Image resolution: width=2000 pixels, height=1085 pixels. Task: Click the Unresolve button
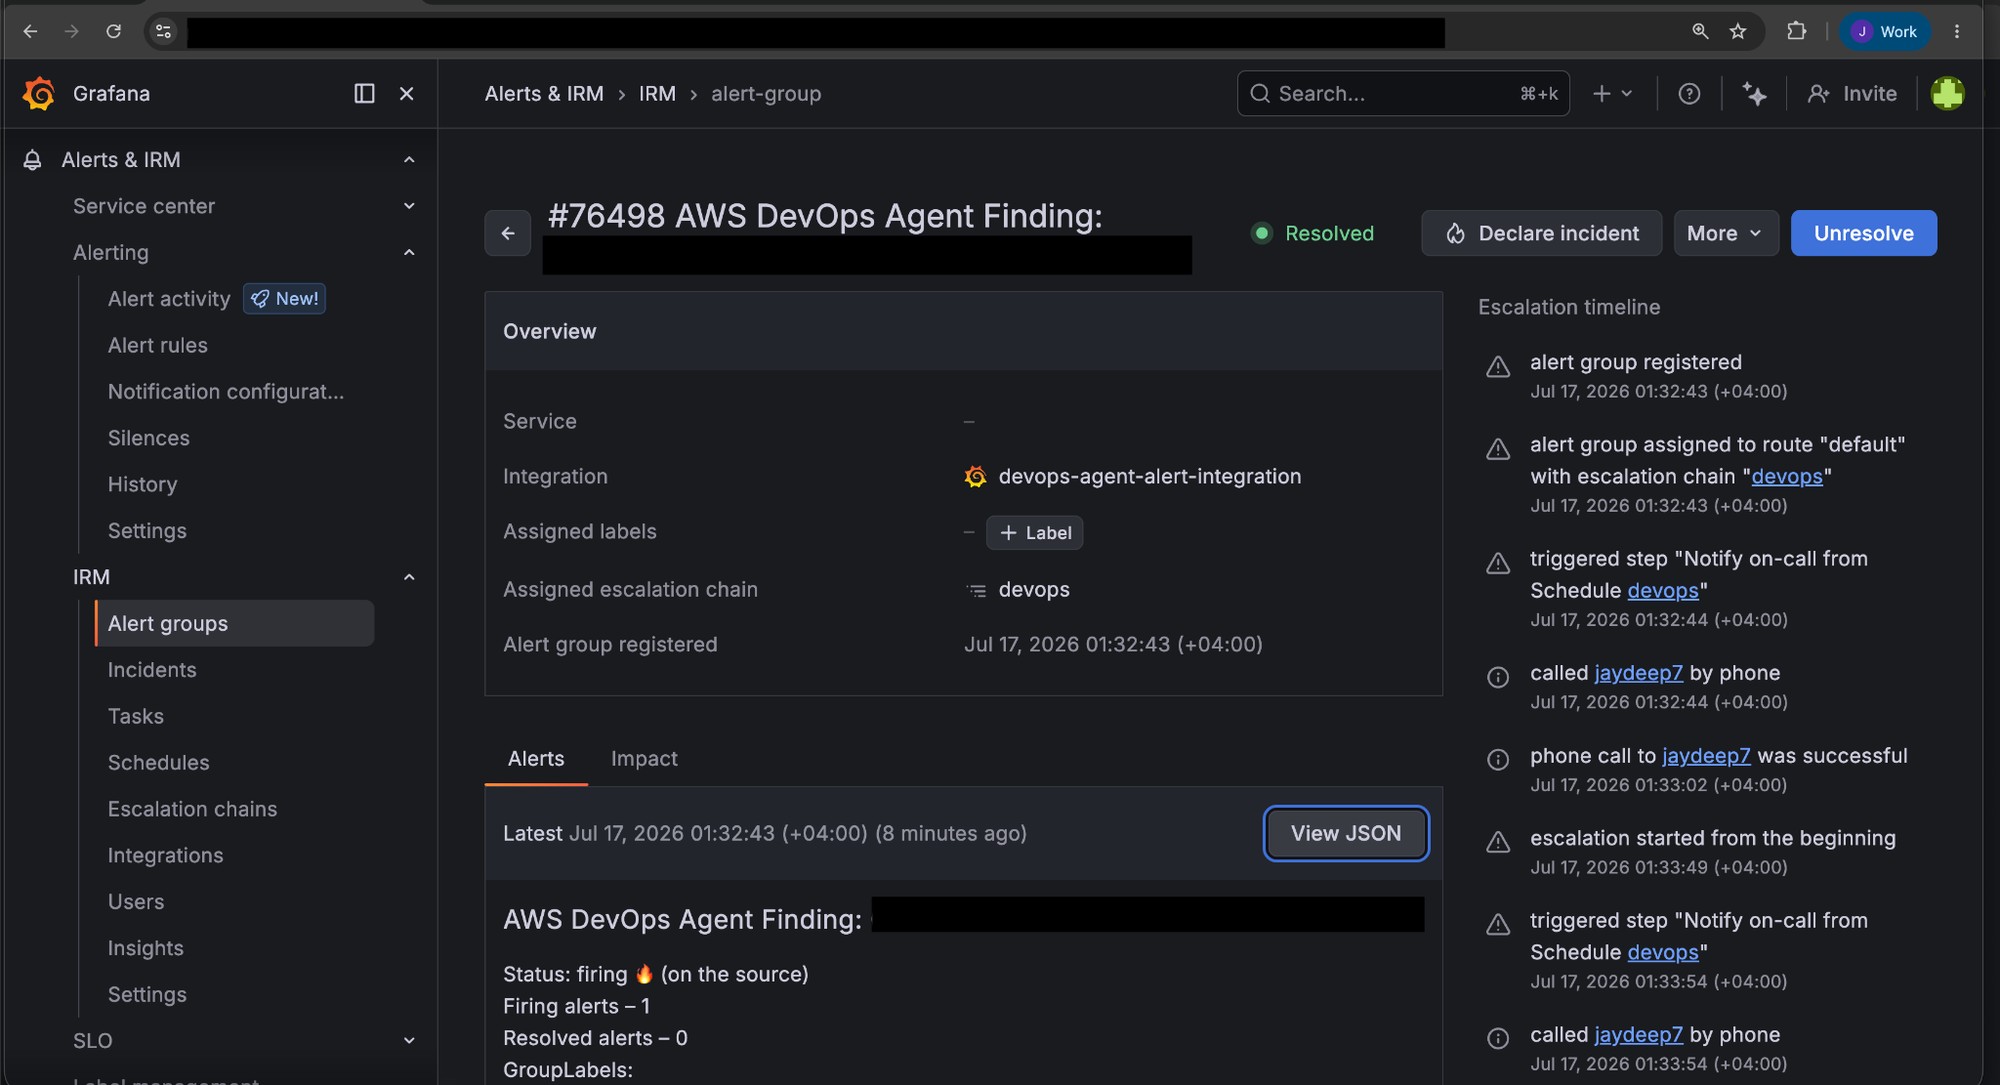pos(1863,233)
